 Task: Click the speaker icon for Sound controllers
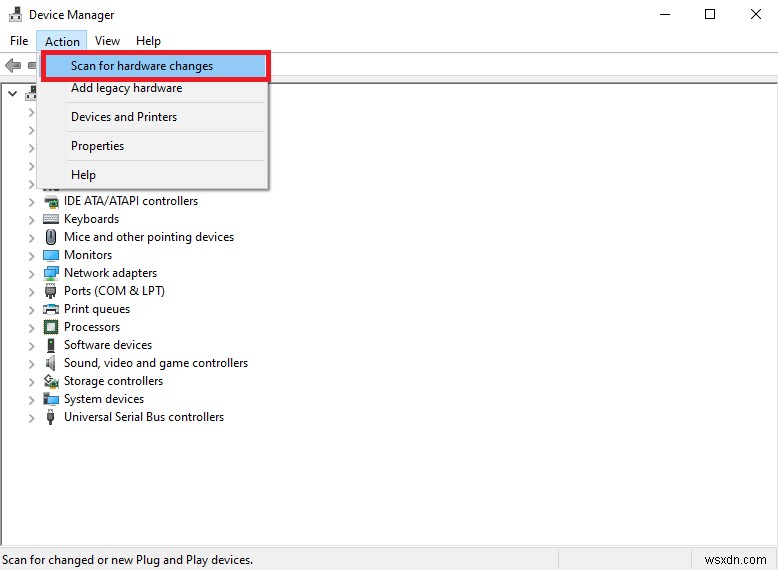tap(51, 363)
